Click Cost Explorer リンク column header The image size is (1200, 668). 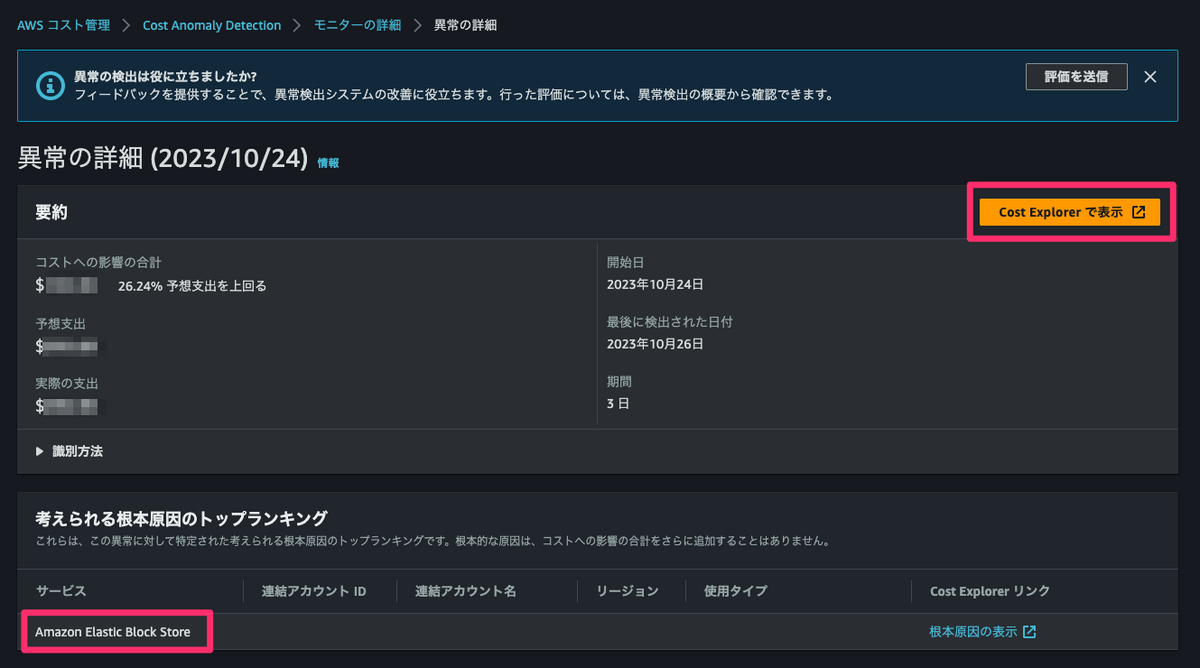(x=990, y=591)
